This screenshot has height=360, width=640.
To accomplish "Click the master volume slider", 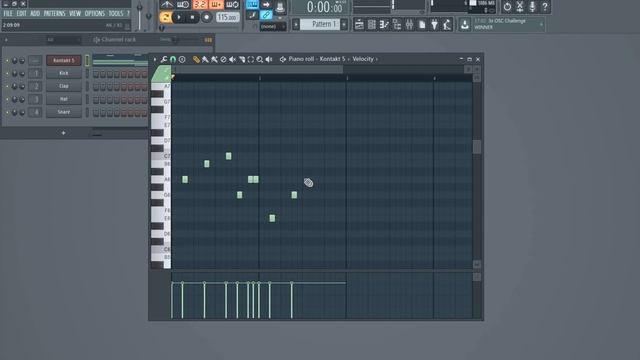I will pyautogui.click(x=140, y=16).
